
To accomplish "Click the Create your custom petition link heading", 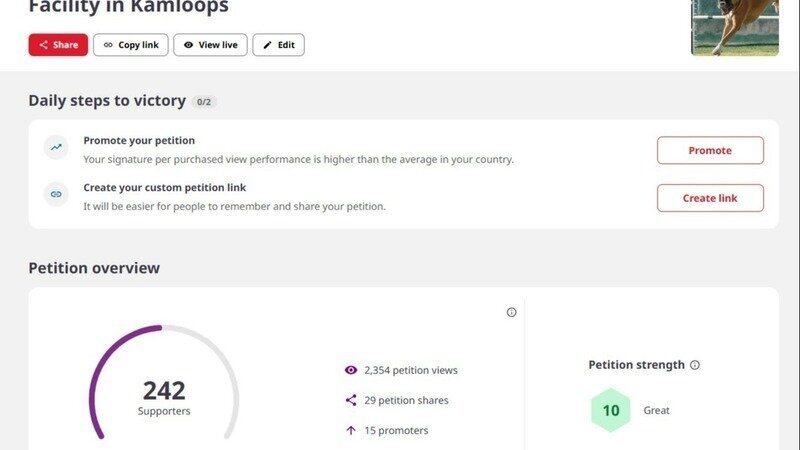I will coord(164,187).
